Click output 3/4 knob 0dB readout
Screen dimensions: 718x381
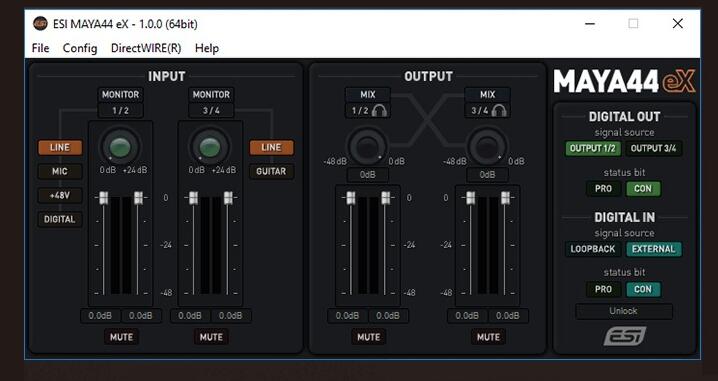487,175
